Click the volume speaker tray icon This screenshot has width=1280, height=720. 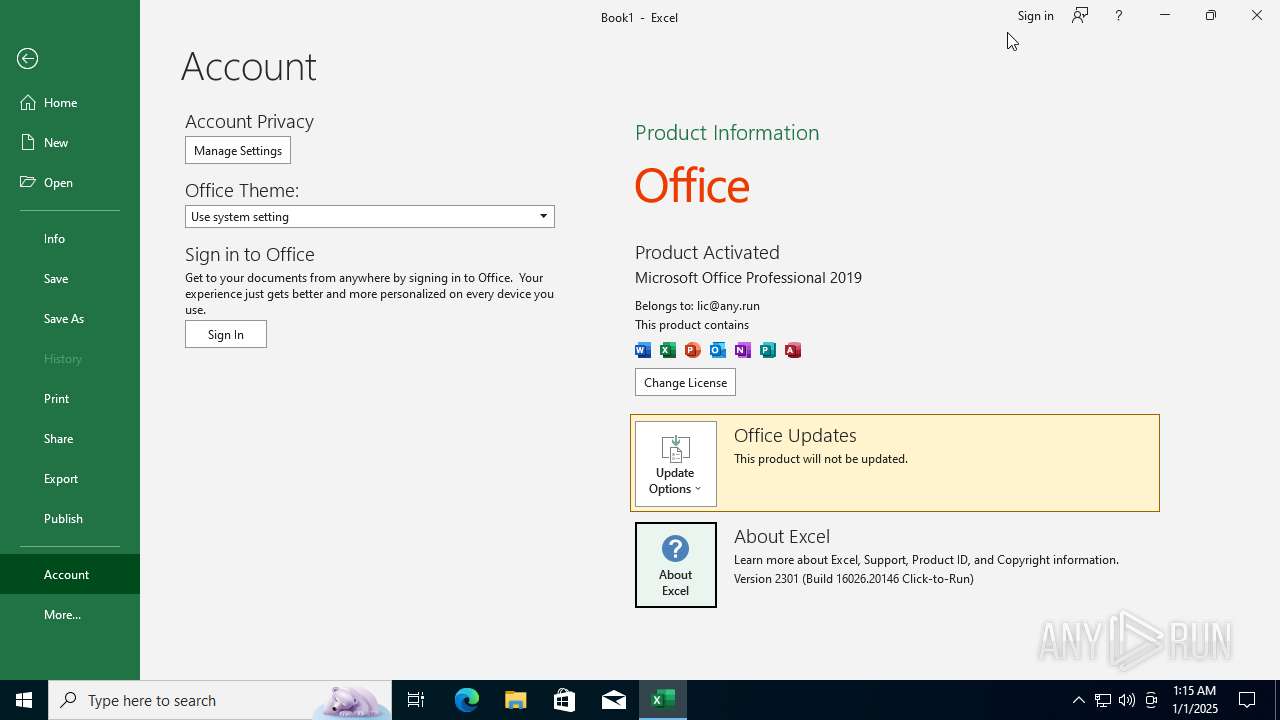coord(1127,700)
